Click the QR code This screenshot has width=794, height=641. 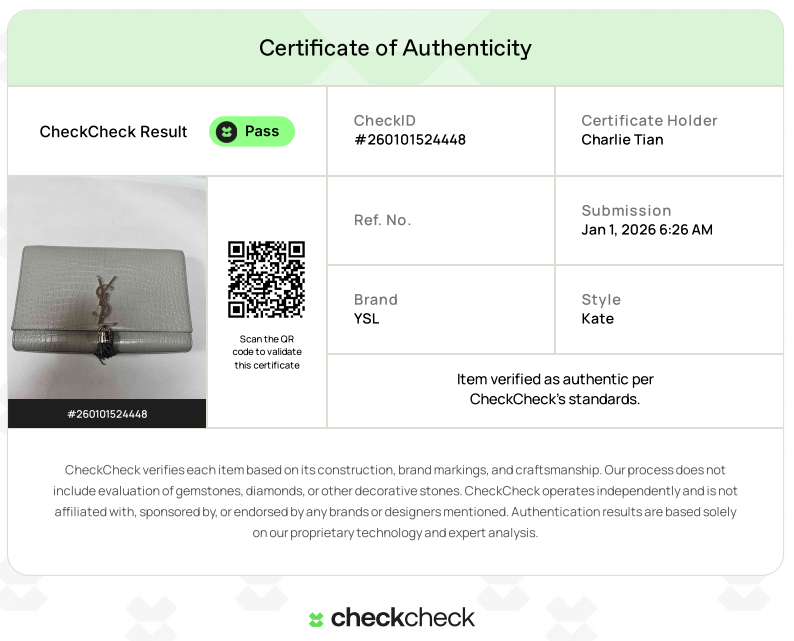[266, 279]
